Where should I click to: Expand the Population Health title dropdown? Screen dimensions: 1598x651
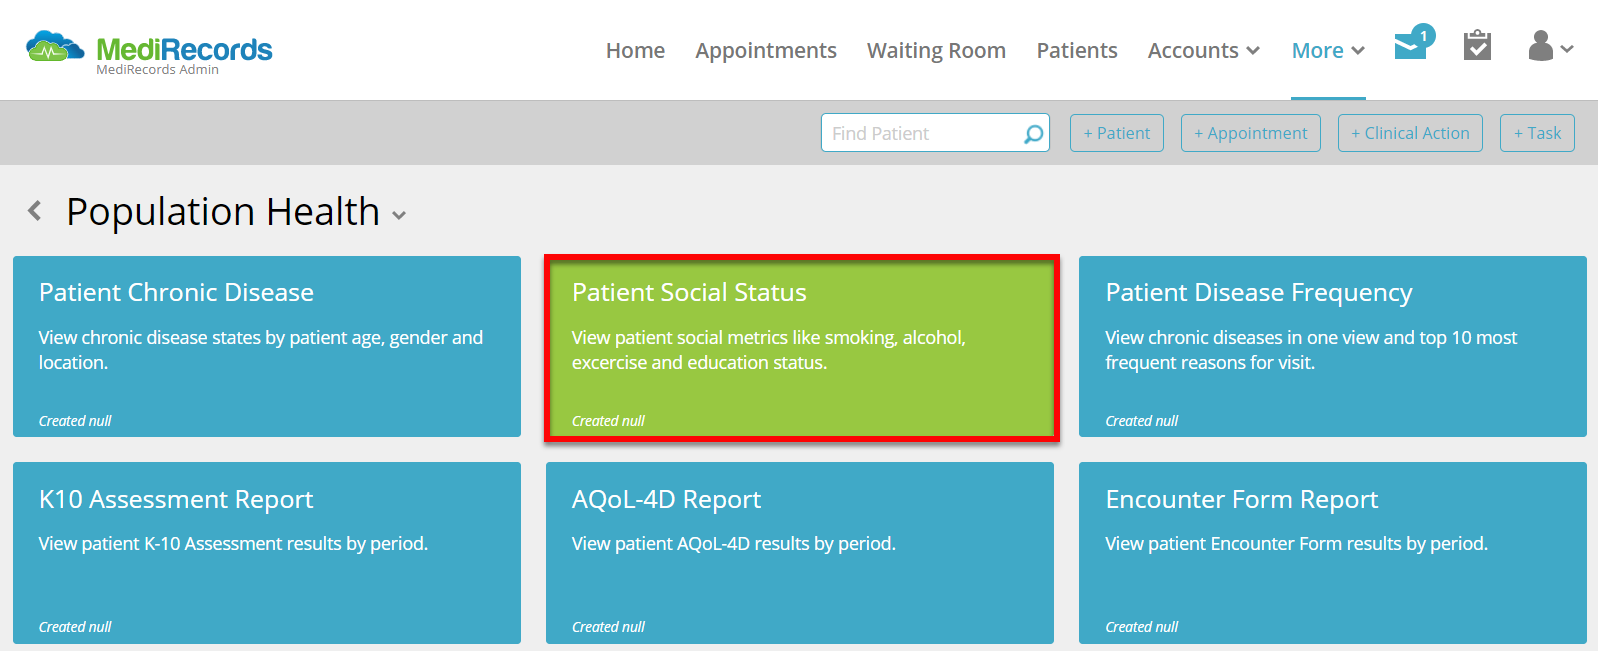coord(399,215)
